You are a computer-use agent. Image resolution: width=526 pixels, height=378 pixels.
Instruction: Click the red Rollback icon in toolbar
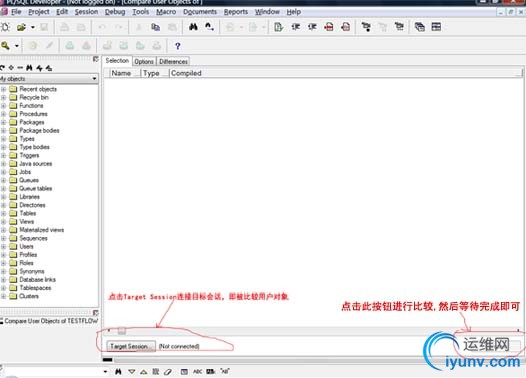345,27
